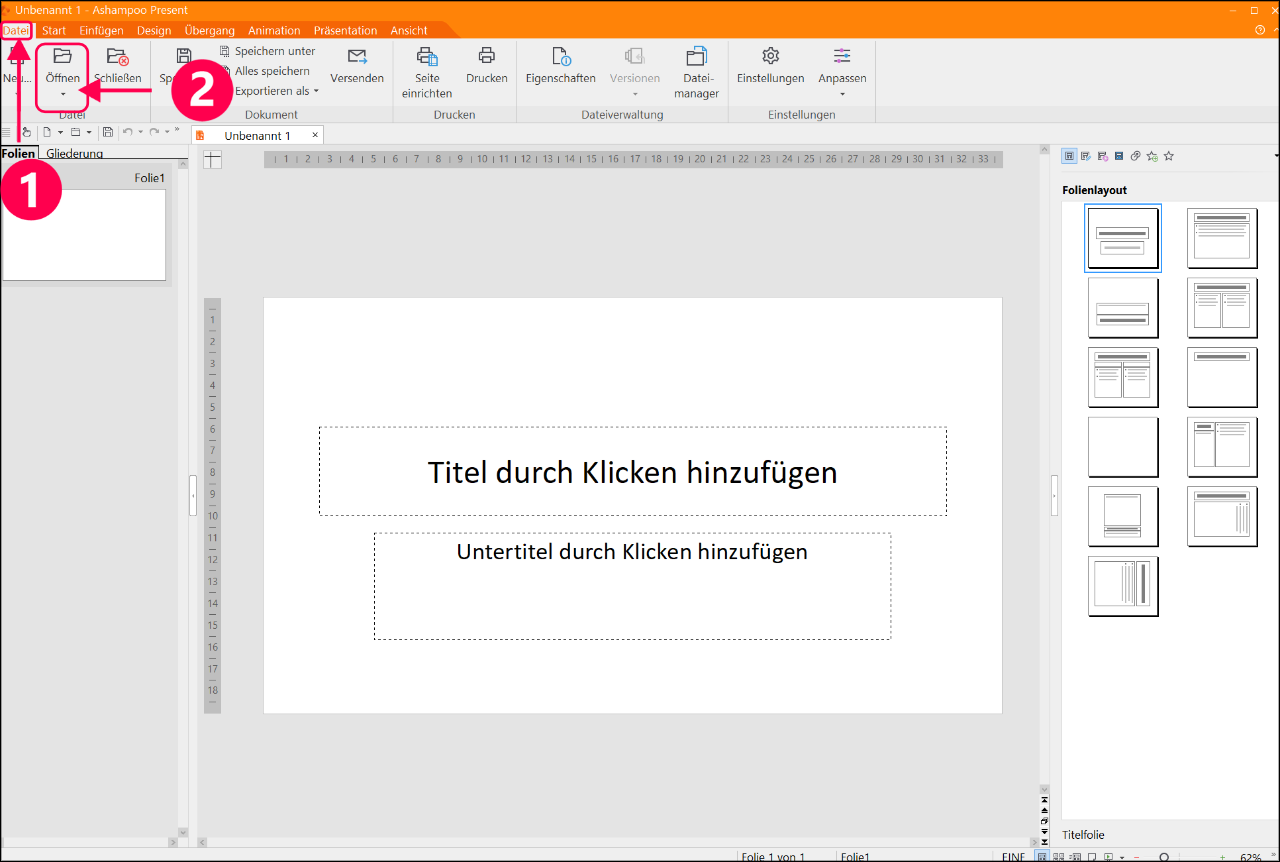
Task: Open Einstellungen gear icon
Action: tap(770, 56)
